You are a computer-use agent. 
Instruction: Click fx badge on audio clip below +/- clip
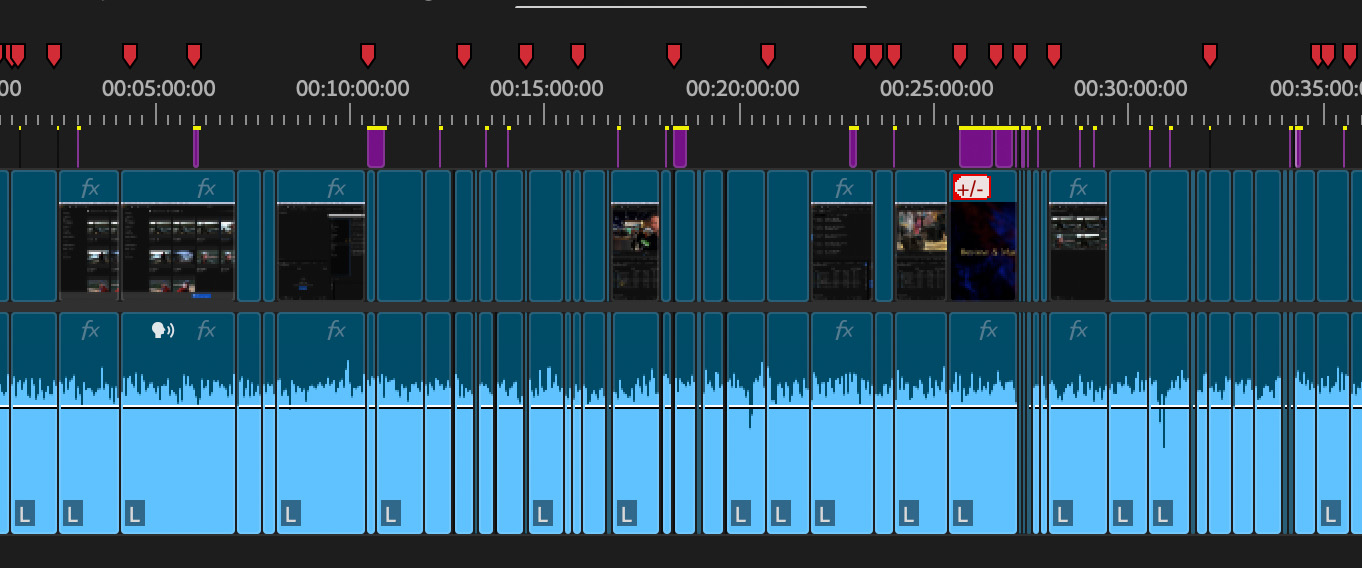[988, 330]
